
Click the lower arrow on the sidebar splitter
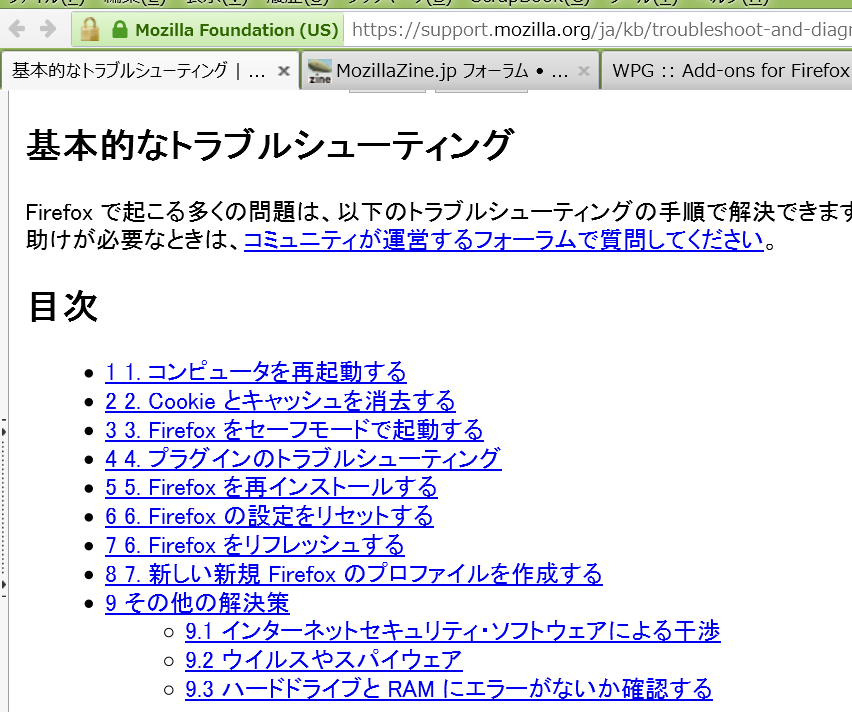pos(4,583)
